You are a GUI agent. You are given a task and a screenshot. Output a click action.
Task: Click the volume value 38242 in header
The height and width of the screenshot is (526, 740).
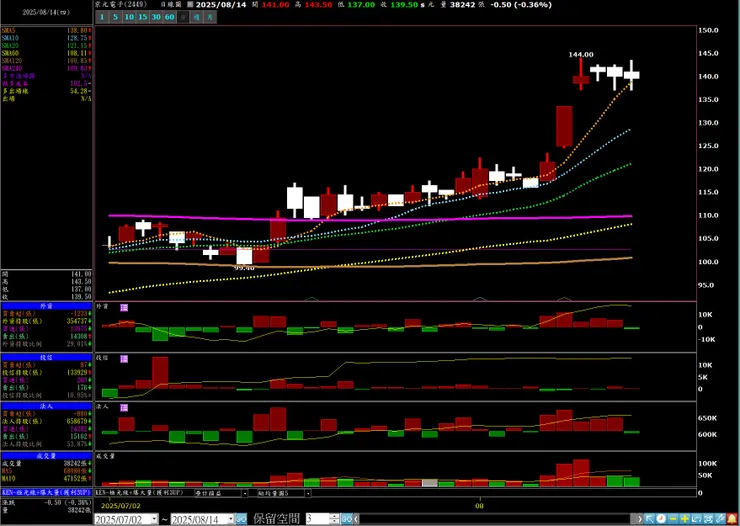(462, 5)
